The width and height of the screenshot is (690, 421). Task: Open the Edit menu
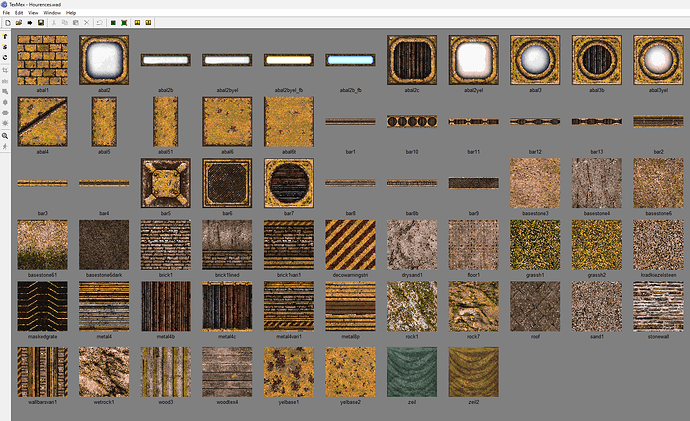coord(20,12)
